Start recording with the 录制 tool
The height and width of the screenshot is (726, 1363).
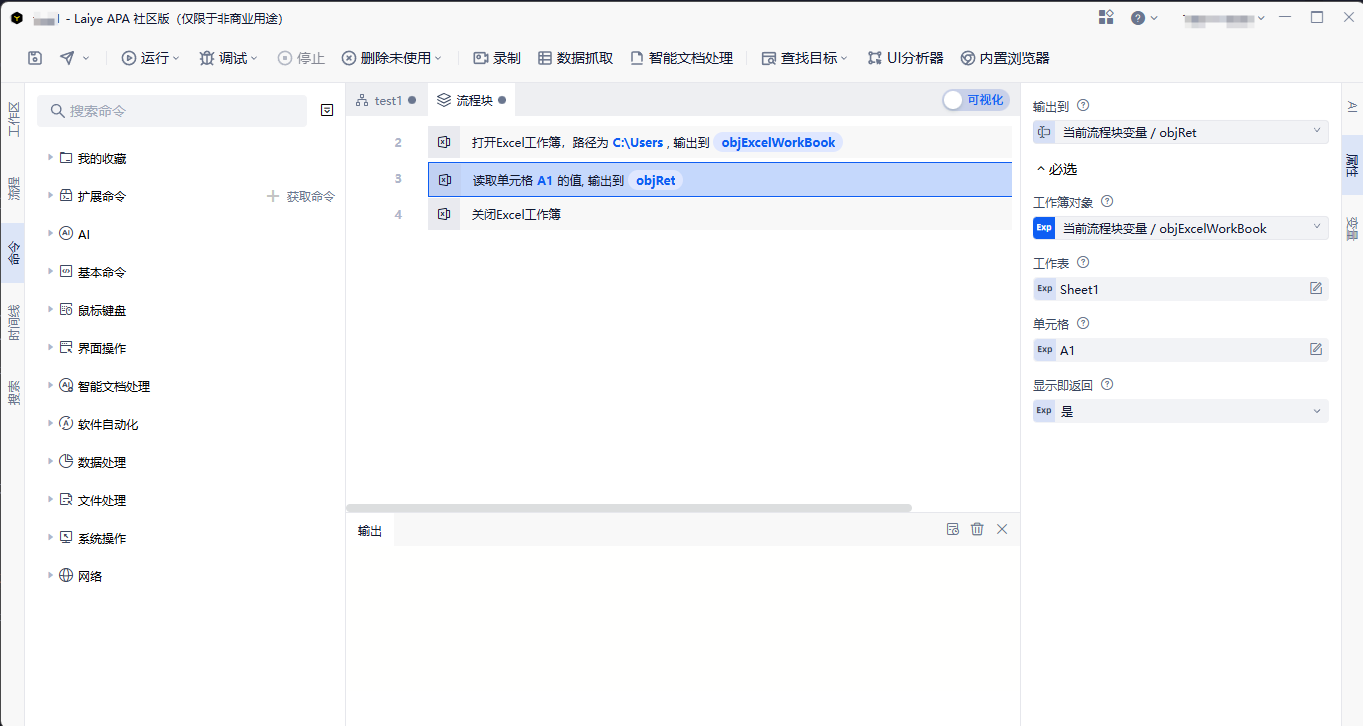pyautogui.click(x=496, y=58)
